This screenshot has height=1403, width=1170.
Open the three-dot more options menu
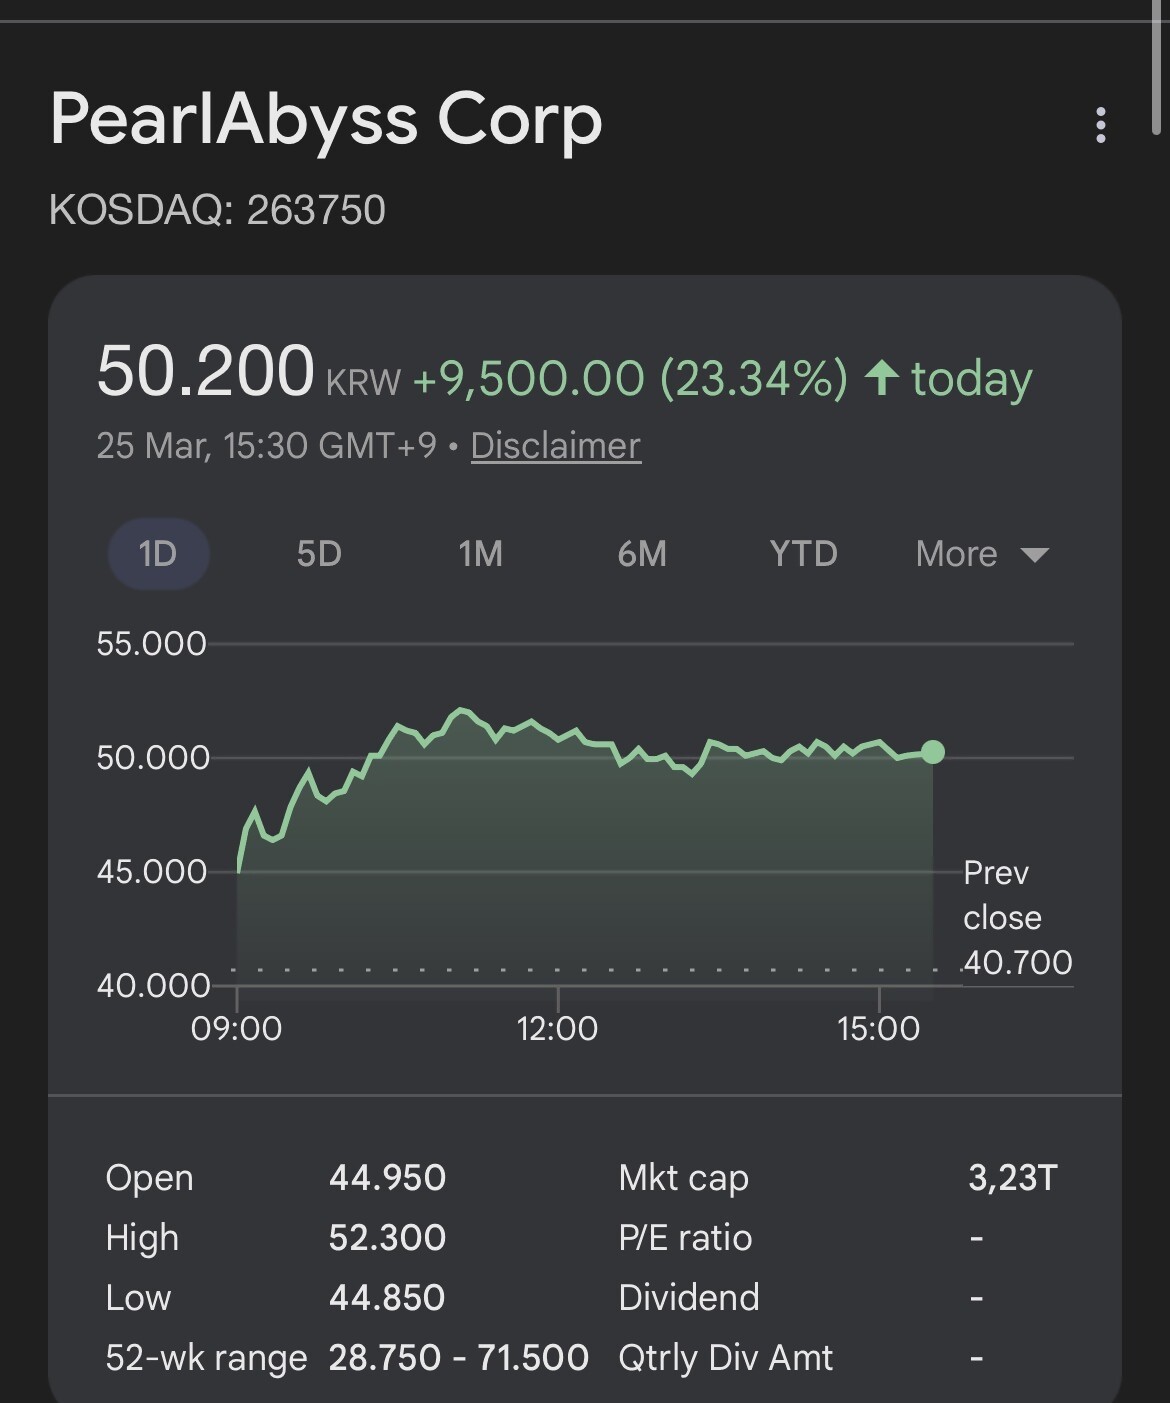(1100, 125)
